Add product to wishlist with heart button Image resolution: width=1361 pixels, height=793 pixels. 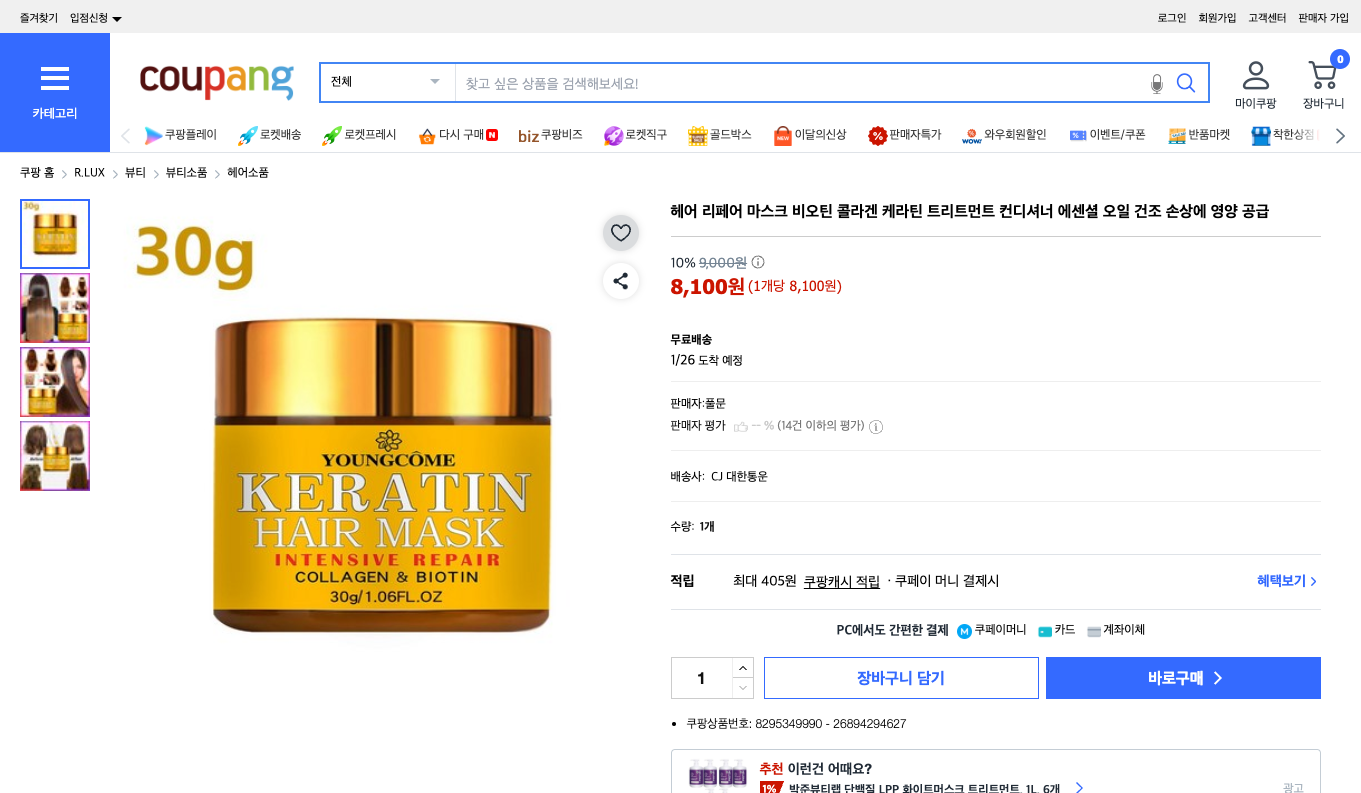coord(621,232)
